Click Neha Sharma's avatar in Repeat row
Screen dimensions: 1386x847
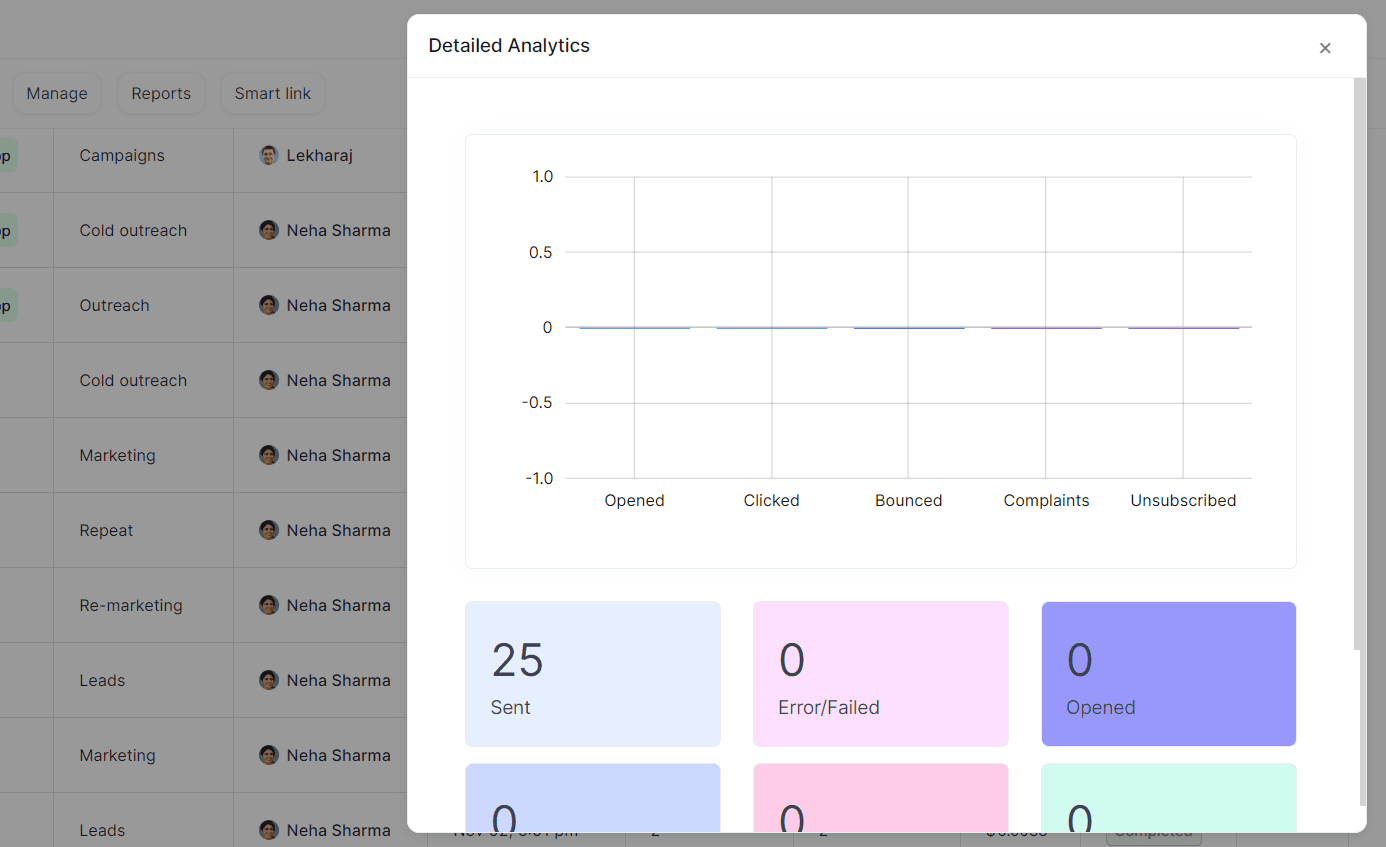click(268, 530)
